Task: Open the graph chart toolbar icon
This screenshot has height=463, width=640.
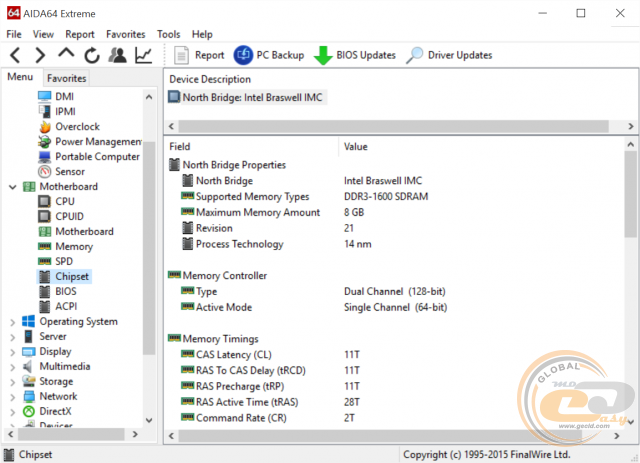Action: (144, 55)
